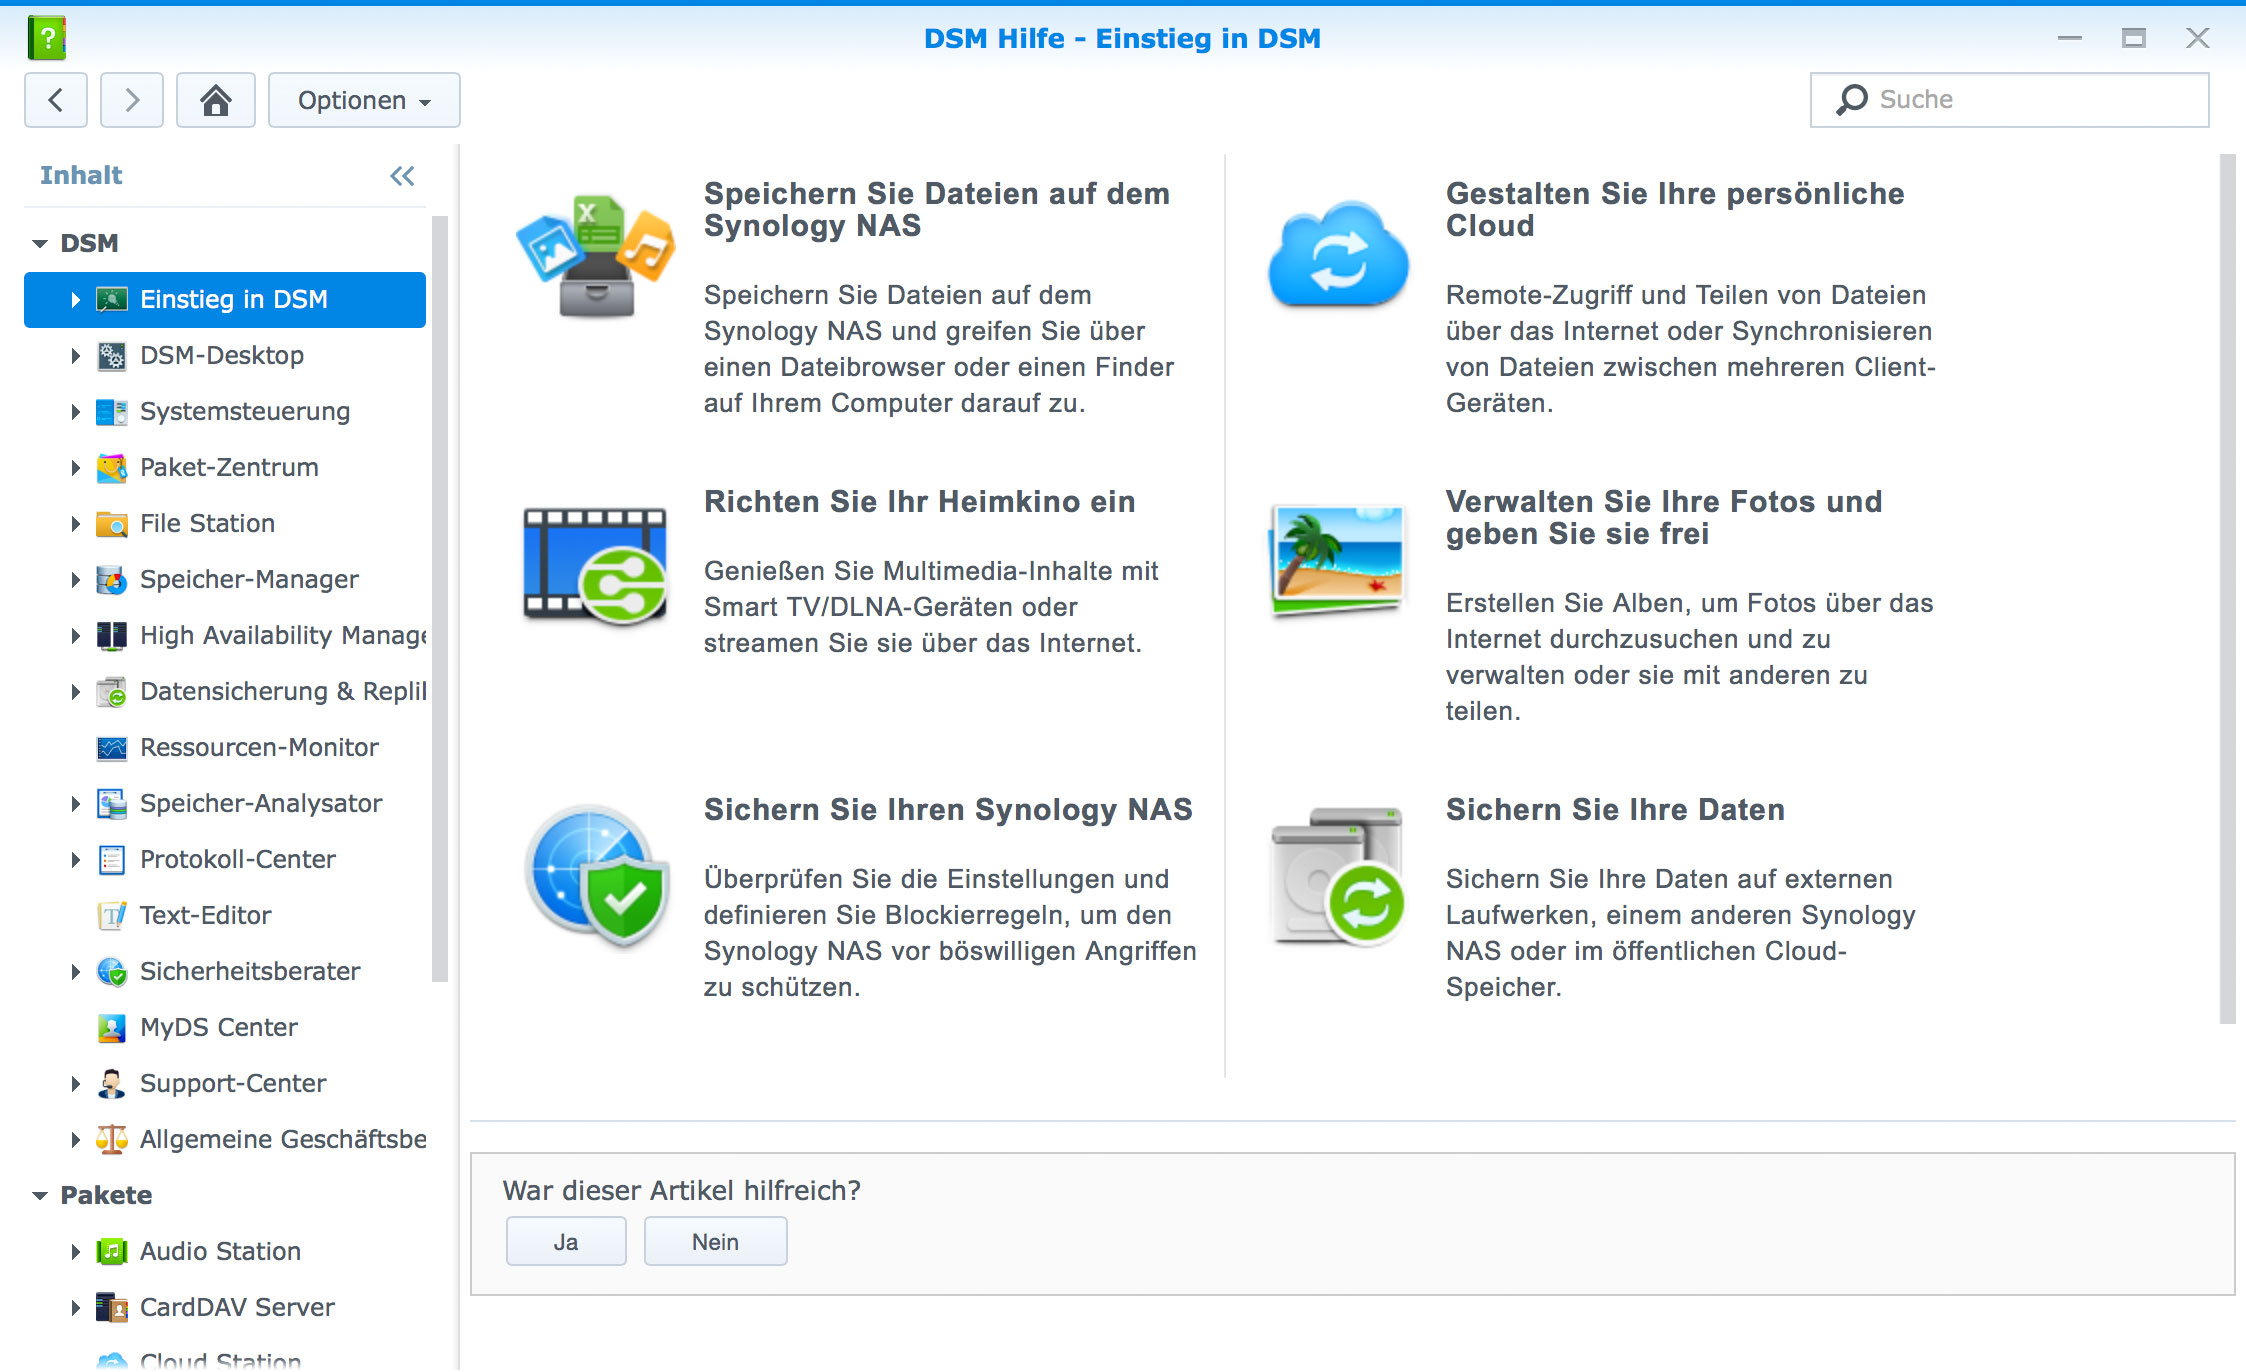Go back with the left arrow button

pyautogui.click(x=56, y=100)
